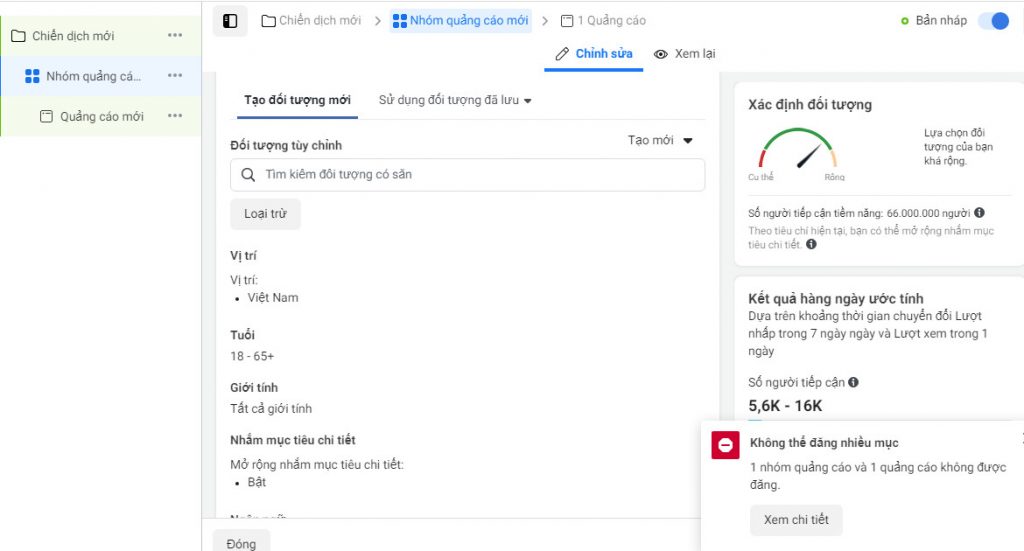Open options menu for Chiến dịch mới
The width and height of the screenshot is (1024, 551).
click(x=174, y=35)
